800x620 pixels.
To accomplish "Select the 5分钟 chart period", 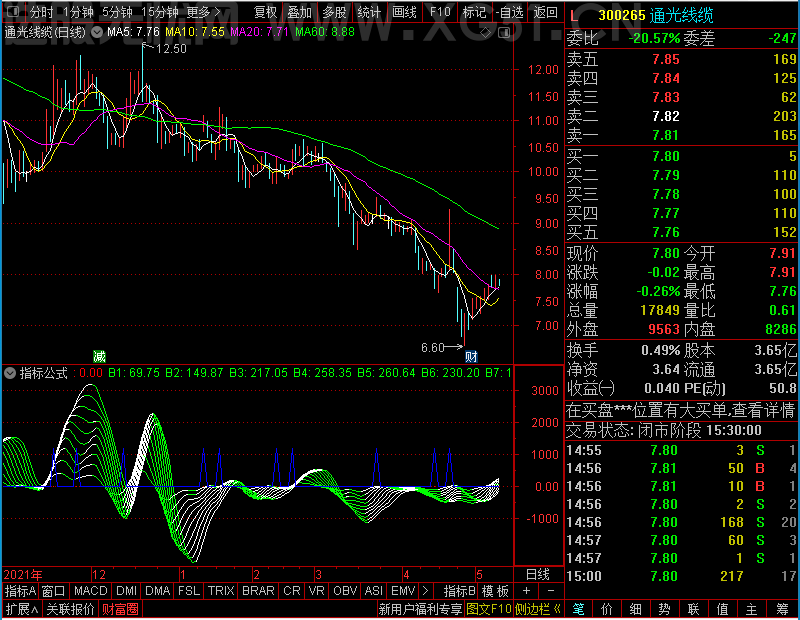I will coord(117,12).
